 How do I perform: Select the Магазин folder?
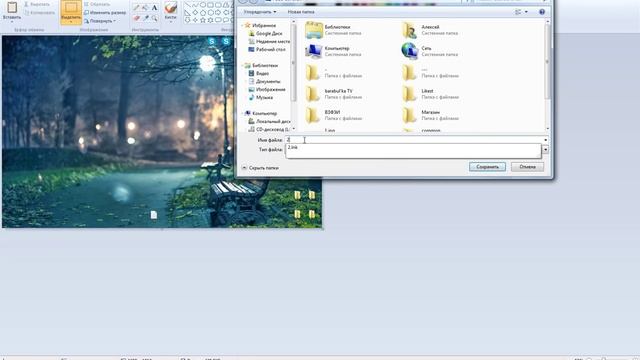(x=431, y=115)
